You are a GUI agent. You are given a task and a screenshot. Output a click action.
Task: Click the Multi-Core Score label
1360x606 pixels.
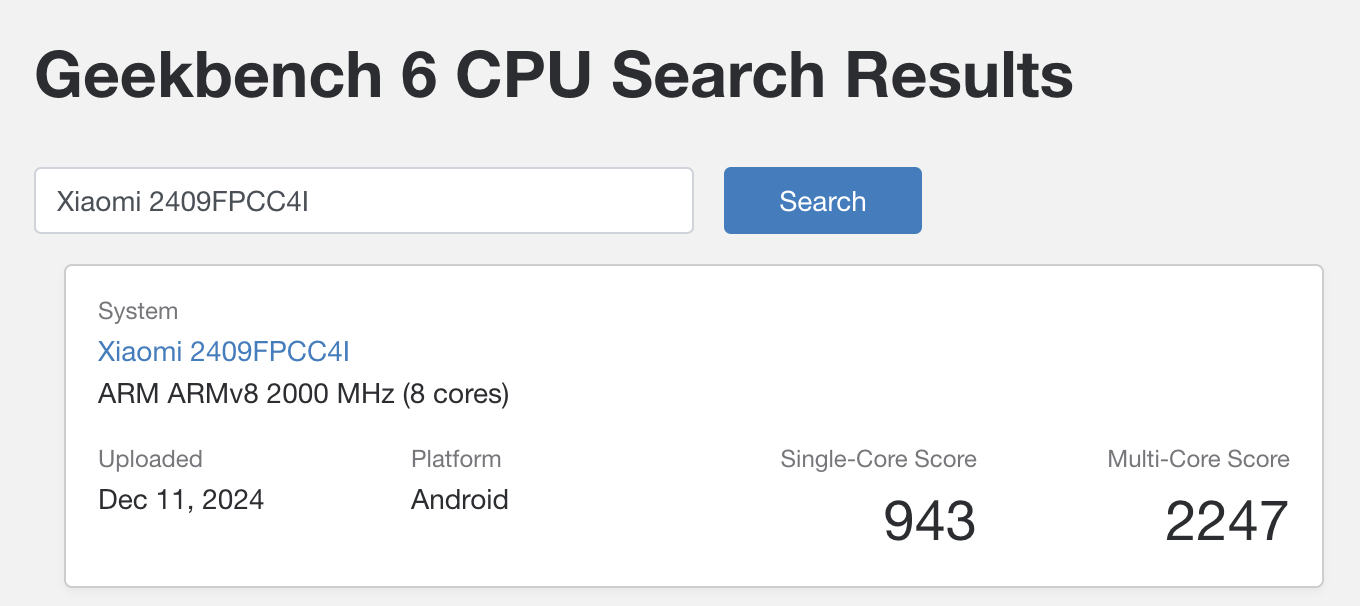pos(1198,459)
